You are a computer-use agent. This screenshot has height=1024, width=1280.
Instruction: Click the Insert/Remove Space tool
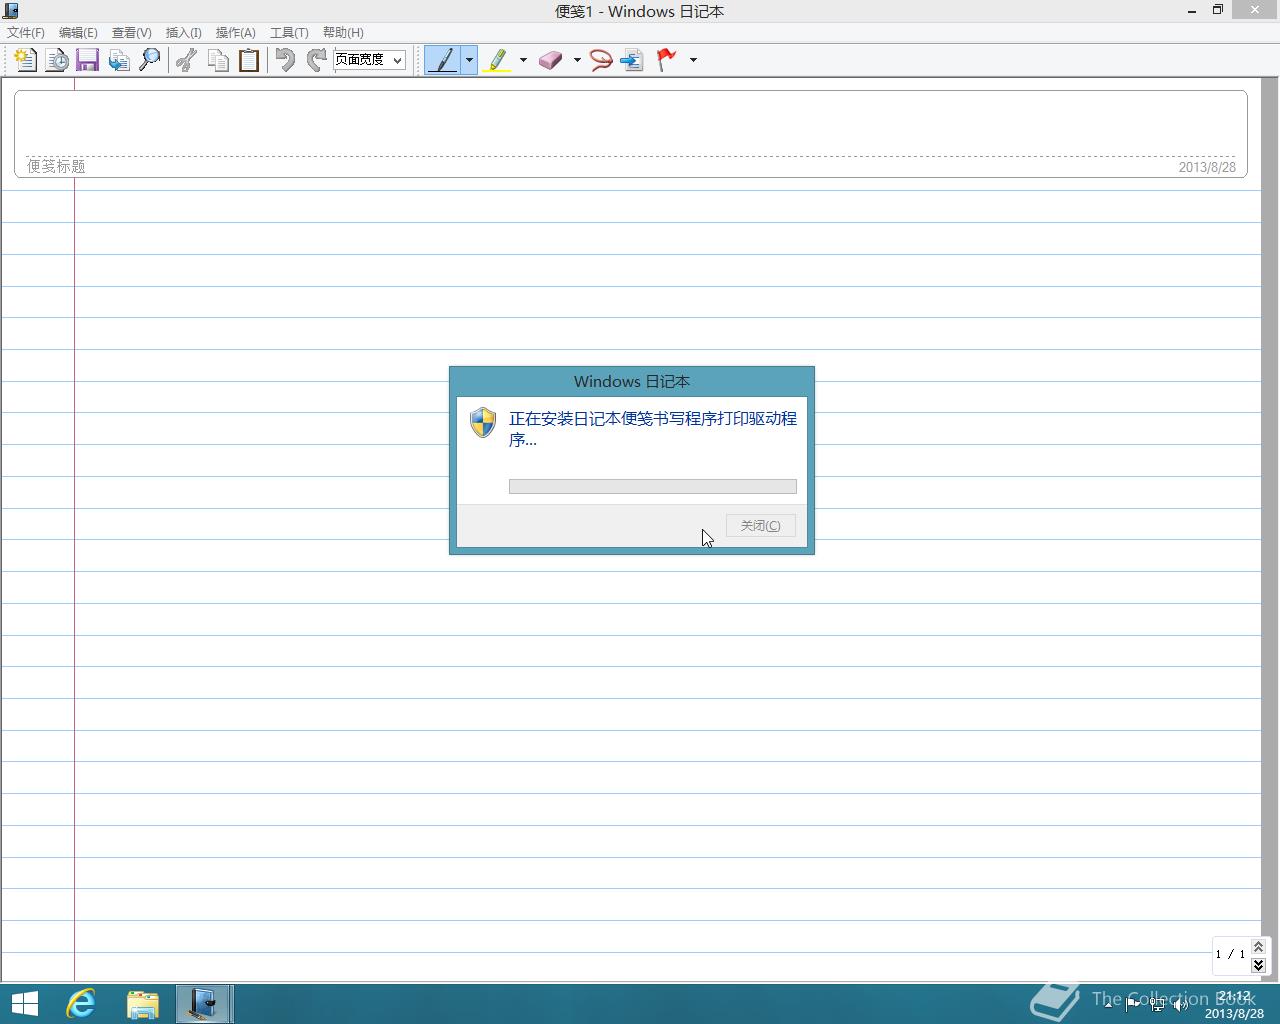pos(632,60)
